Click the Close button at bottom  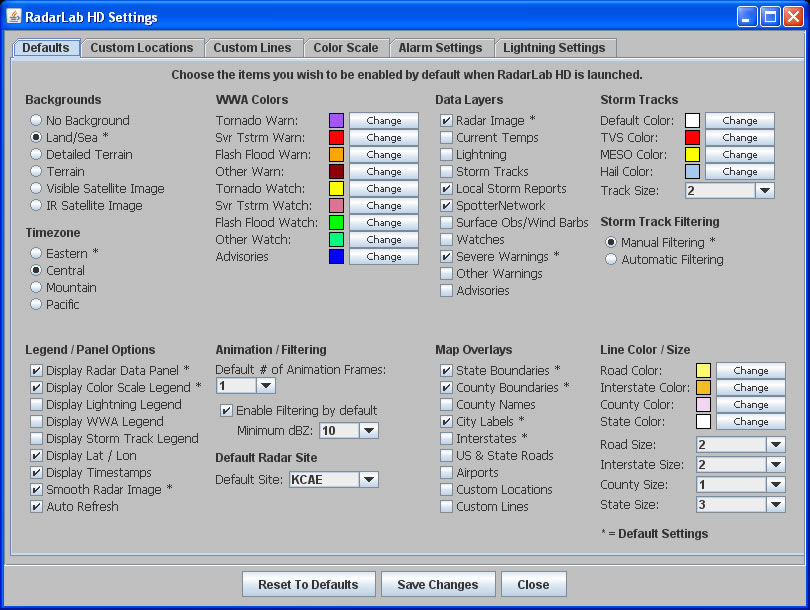click(534, 584)
